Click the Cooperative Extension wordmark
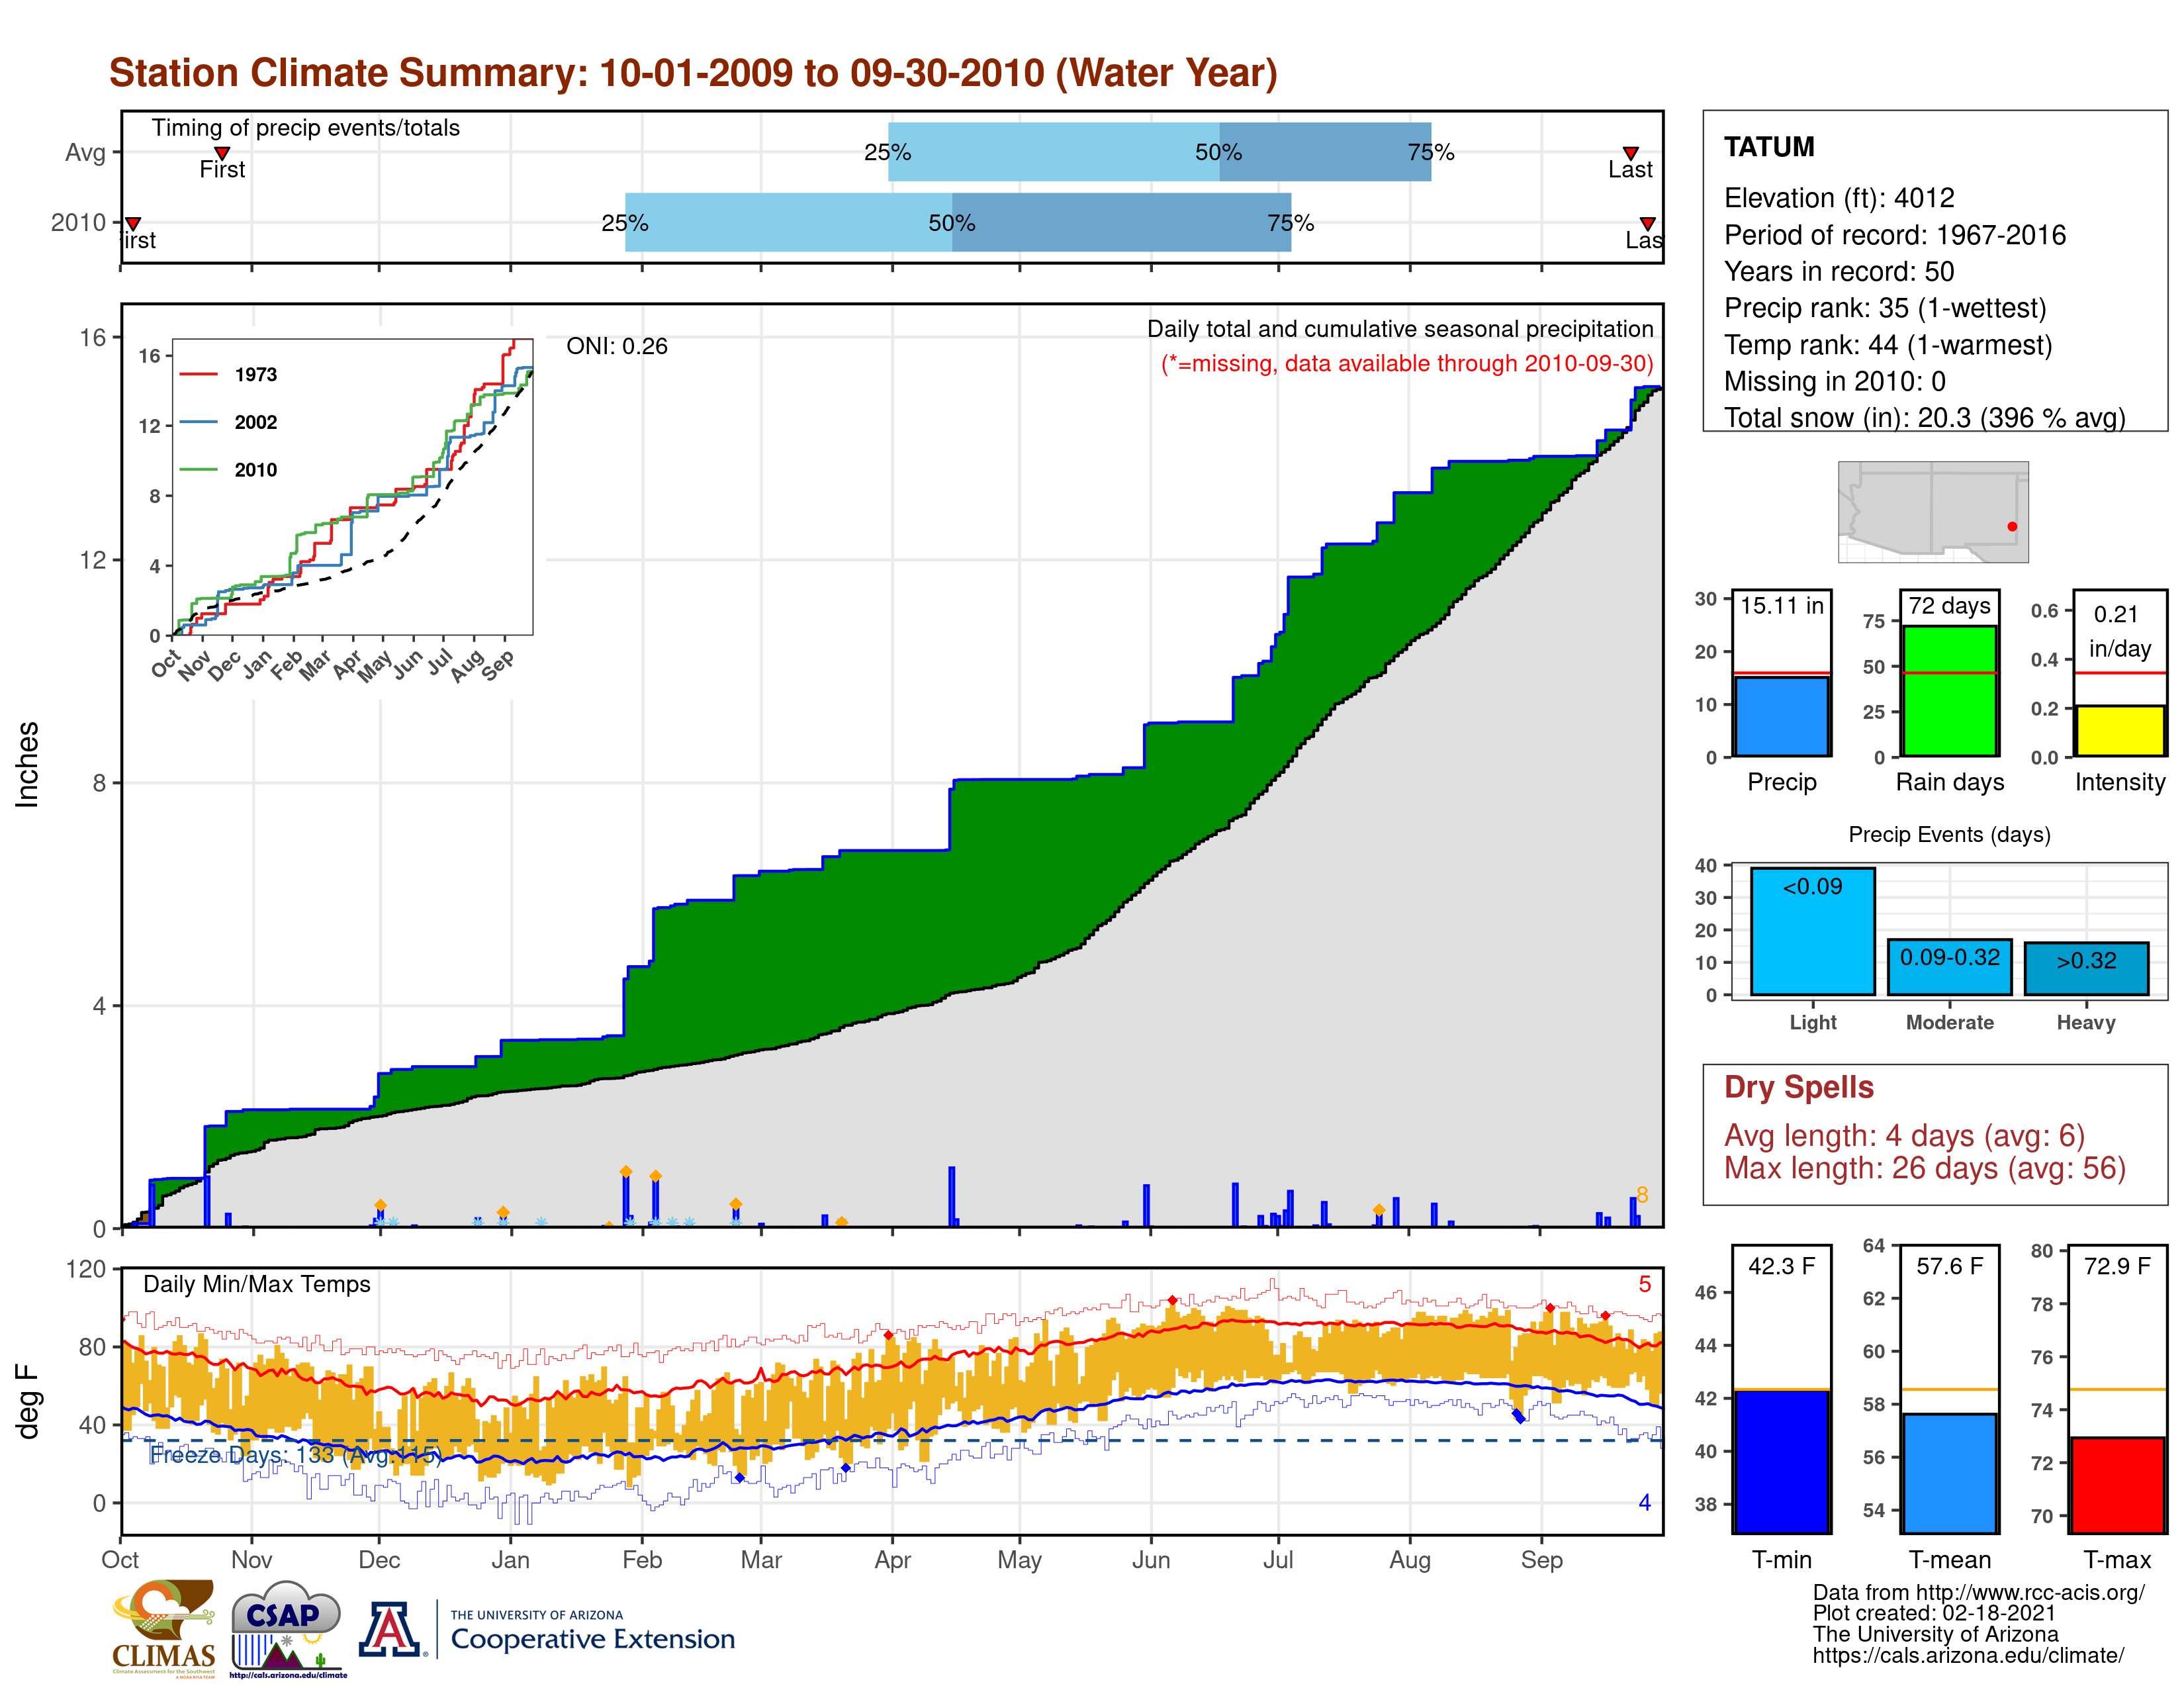Image resolution: width=2184 pixels, height=1688 pixels. click(593, 1639)
